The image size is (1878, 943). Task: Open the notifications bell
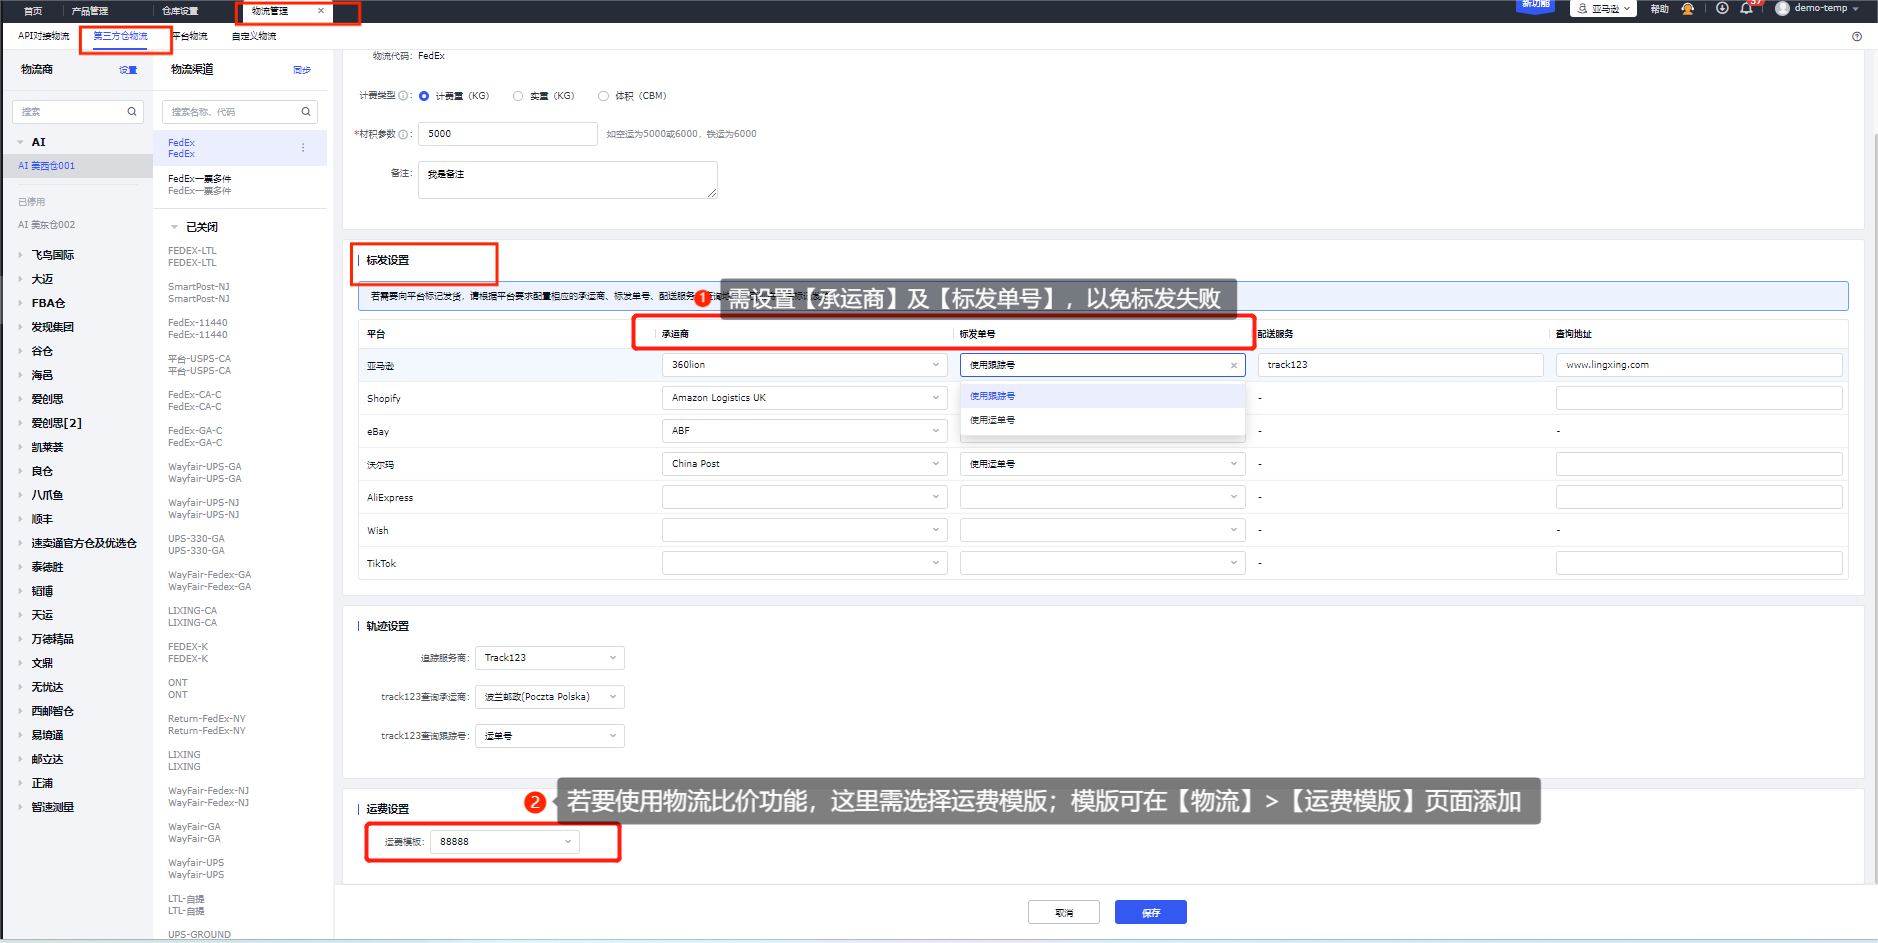pyautogui.click(x=1746, y=8)
